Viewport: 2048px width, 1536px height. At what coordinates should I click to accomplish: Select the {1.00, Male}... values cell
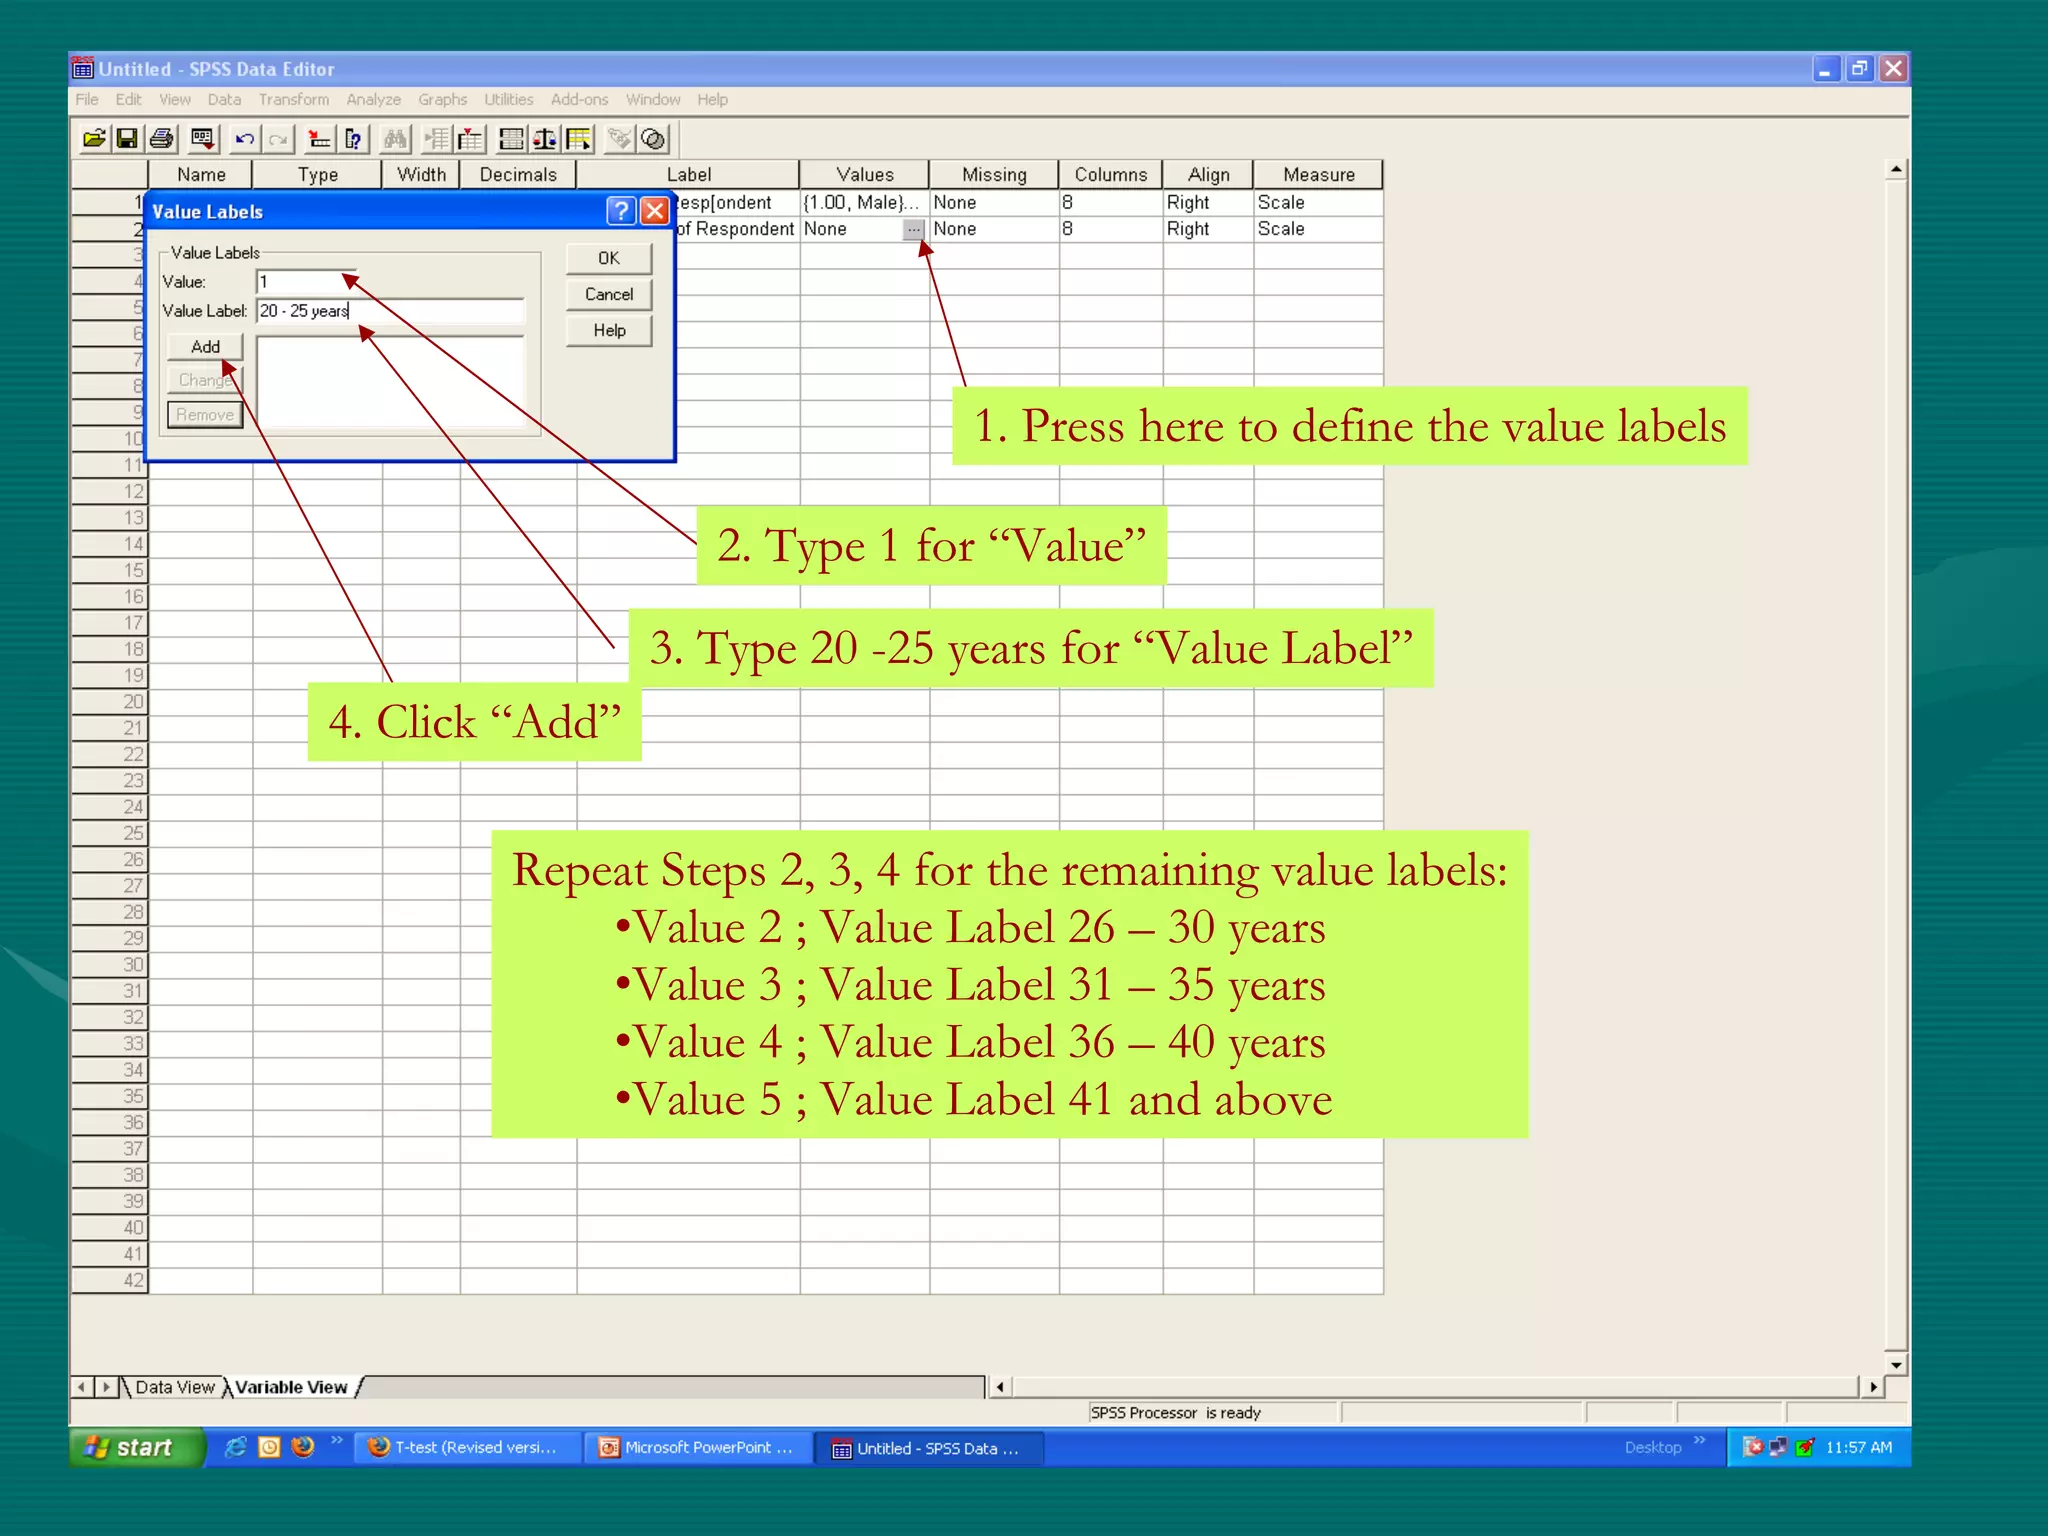(864, 202)
